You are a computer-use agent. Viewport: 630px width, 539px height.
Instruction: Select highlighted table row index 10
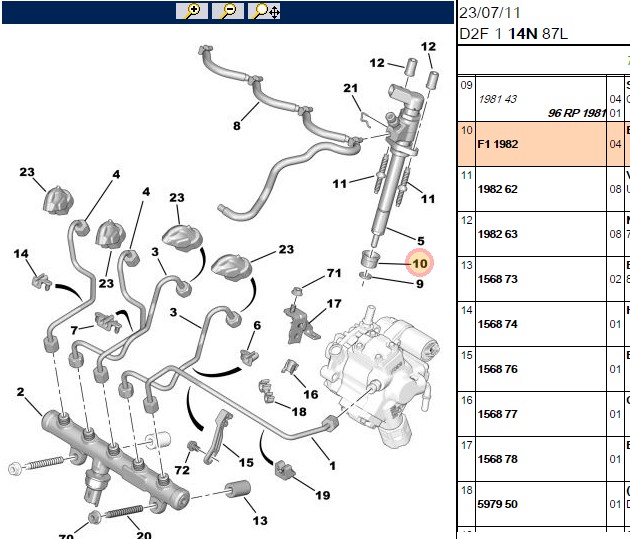pos(466,131)
